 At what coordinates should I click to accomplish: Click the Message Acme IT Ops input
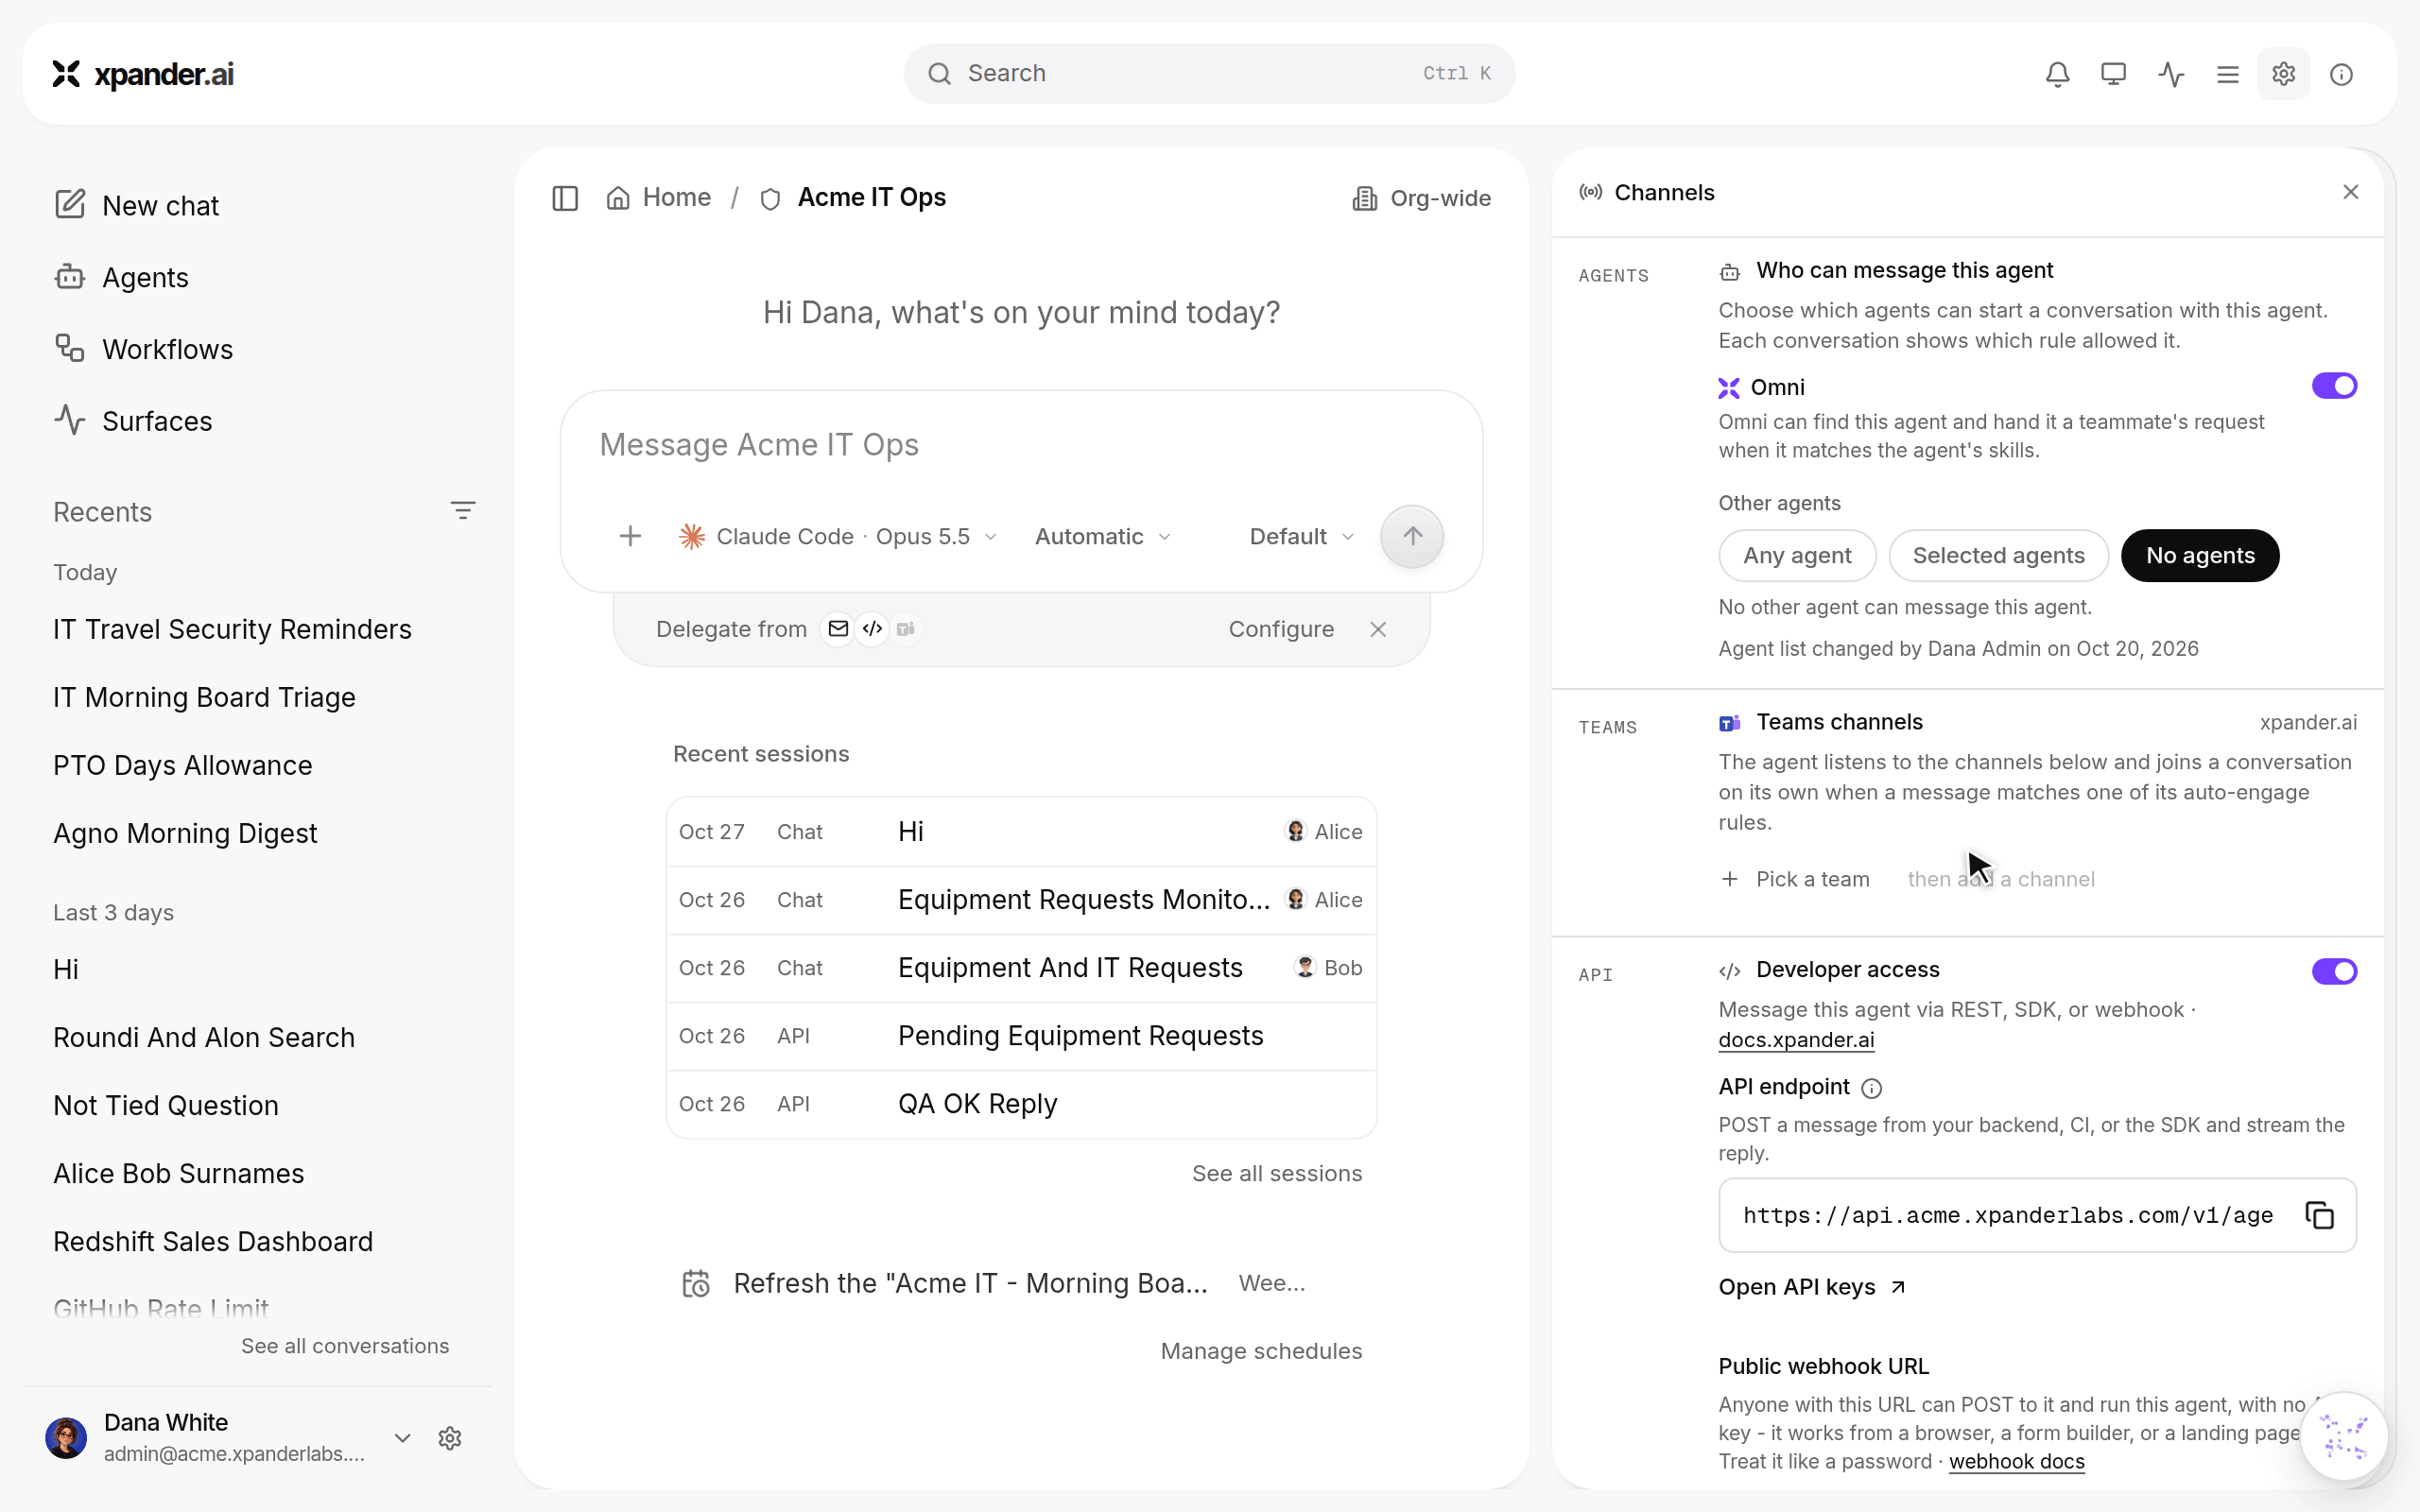tap(1021, 445)
